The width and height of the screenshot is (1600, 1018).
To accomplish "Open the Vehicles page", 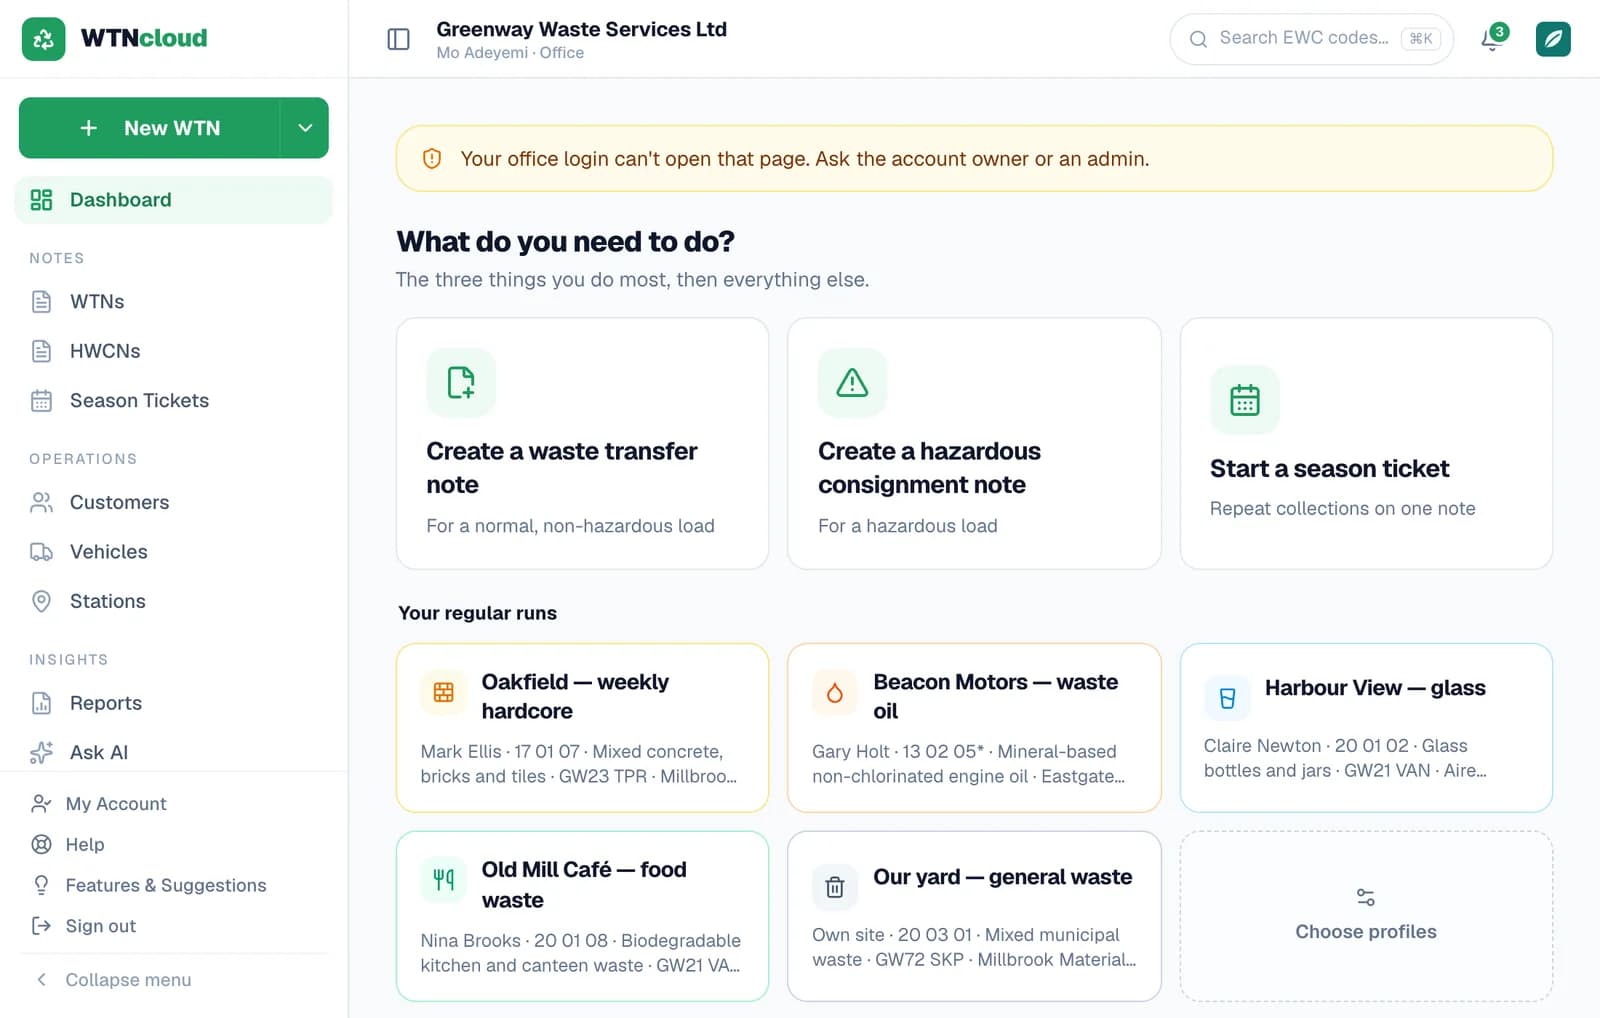I will tap(174, 552).
